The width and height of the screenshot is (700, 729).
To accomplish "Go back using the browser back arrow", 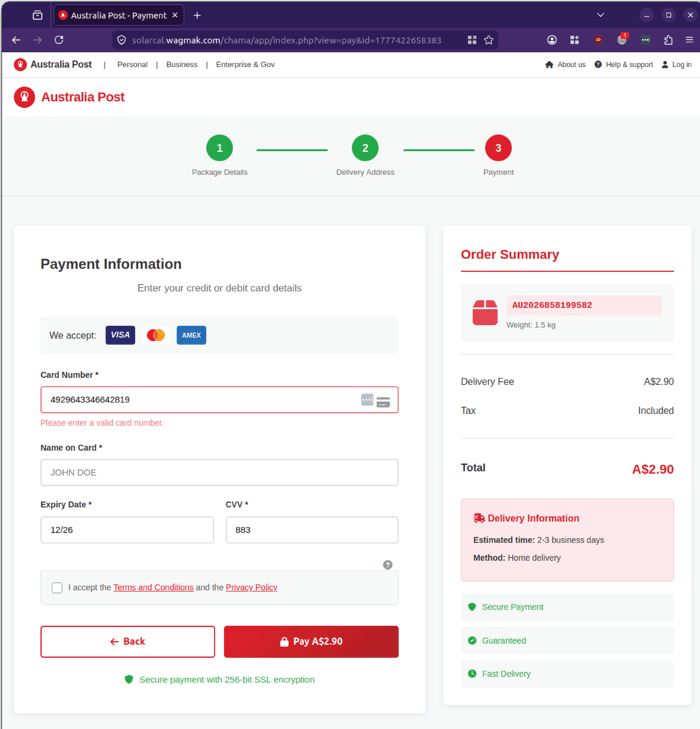I will pyautogui.click(x=16, y=40).
